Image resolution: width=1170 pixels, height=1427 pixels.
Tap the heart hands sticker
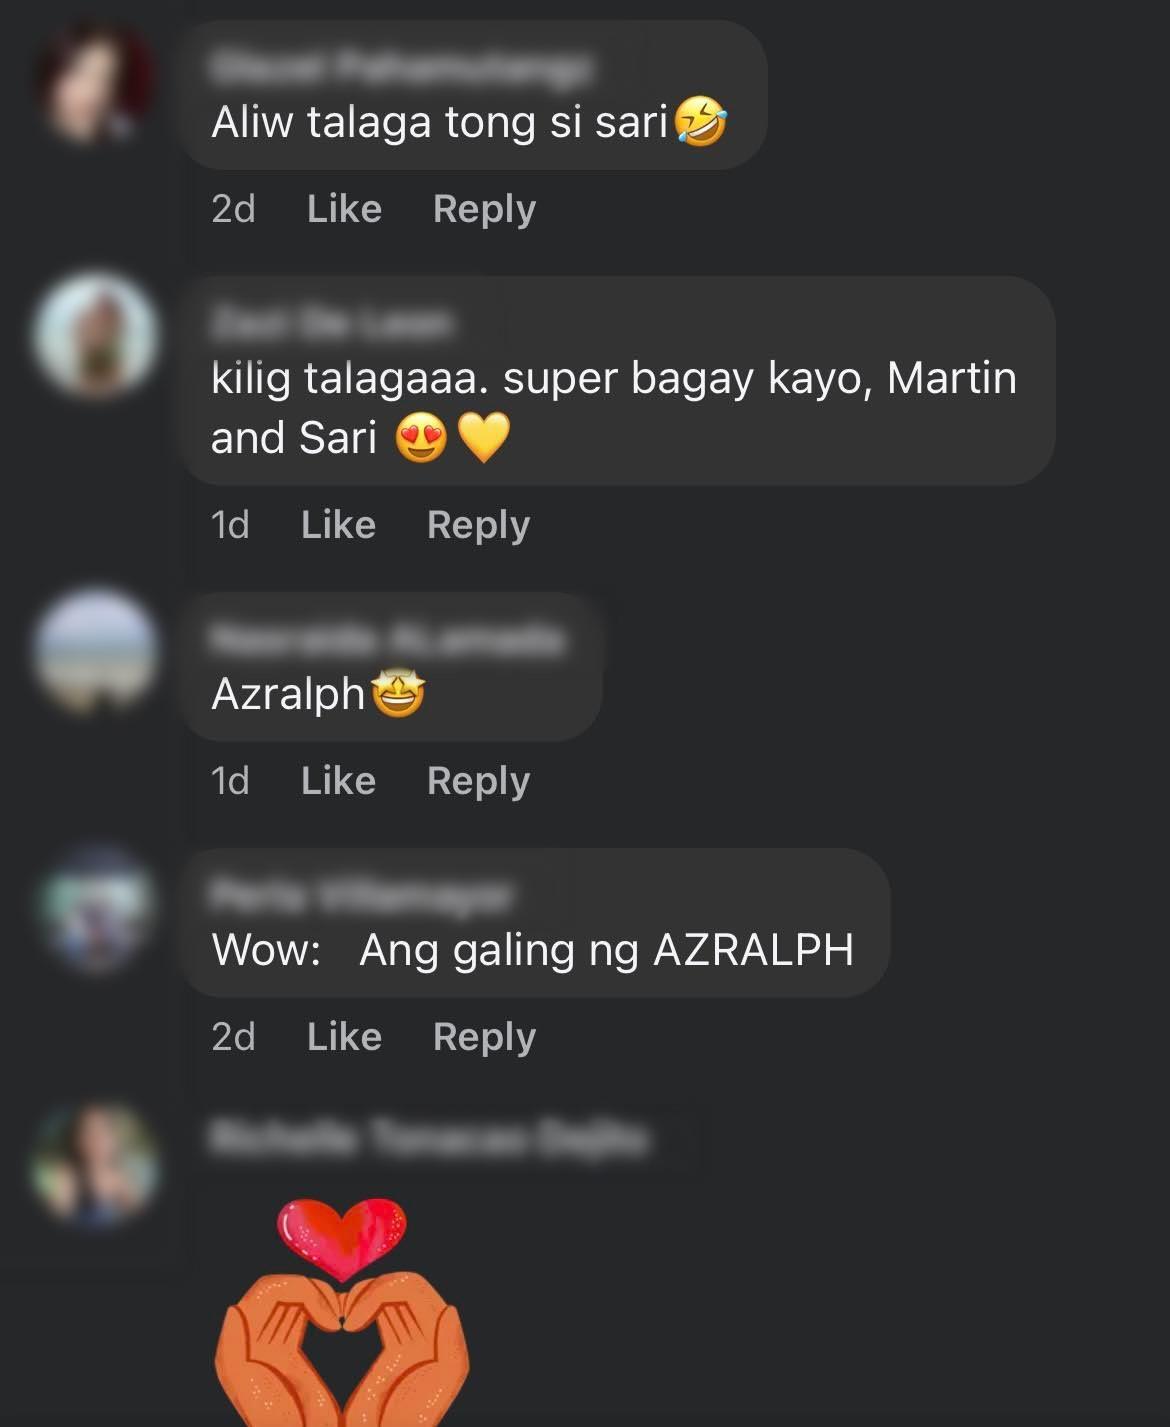342,1312
